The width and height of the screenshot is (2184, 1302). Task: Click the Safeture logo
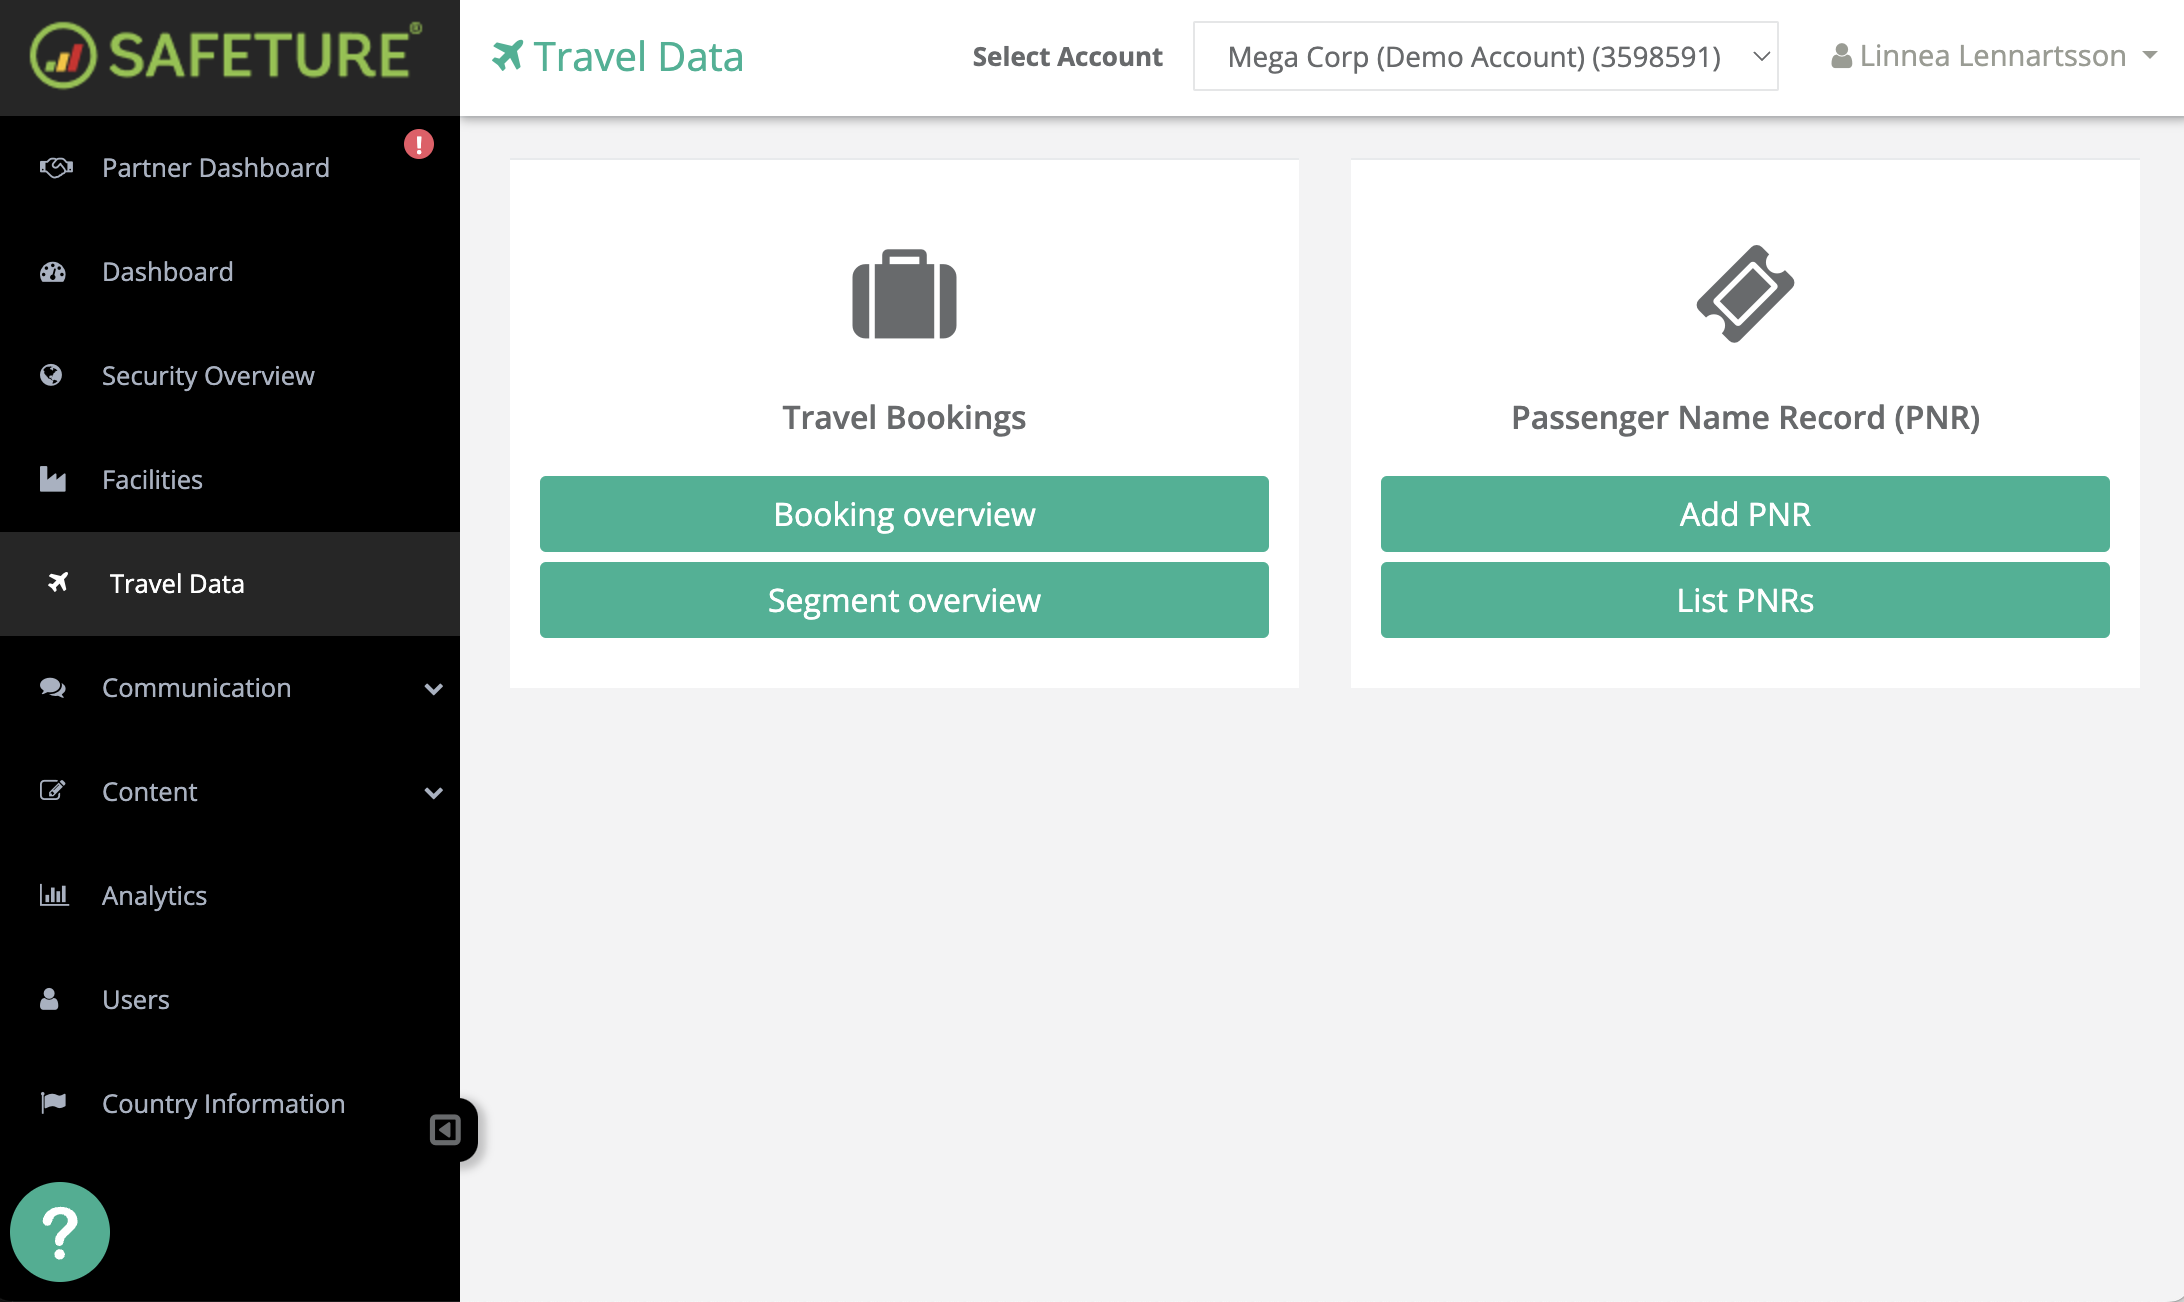(222, 55)
